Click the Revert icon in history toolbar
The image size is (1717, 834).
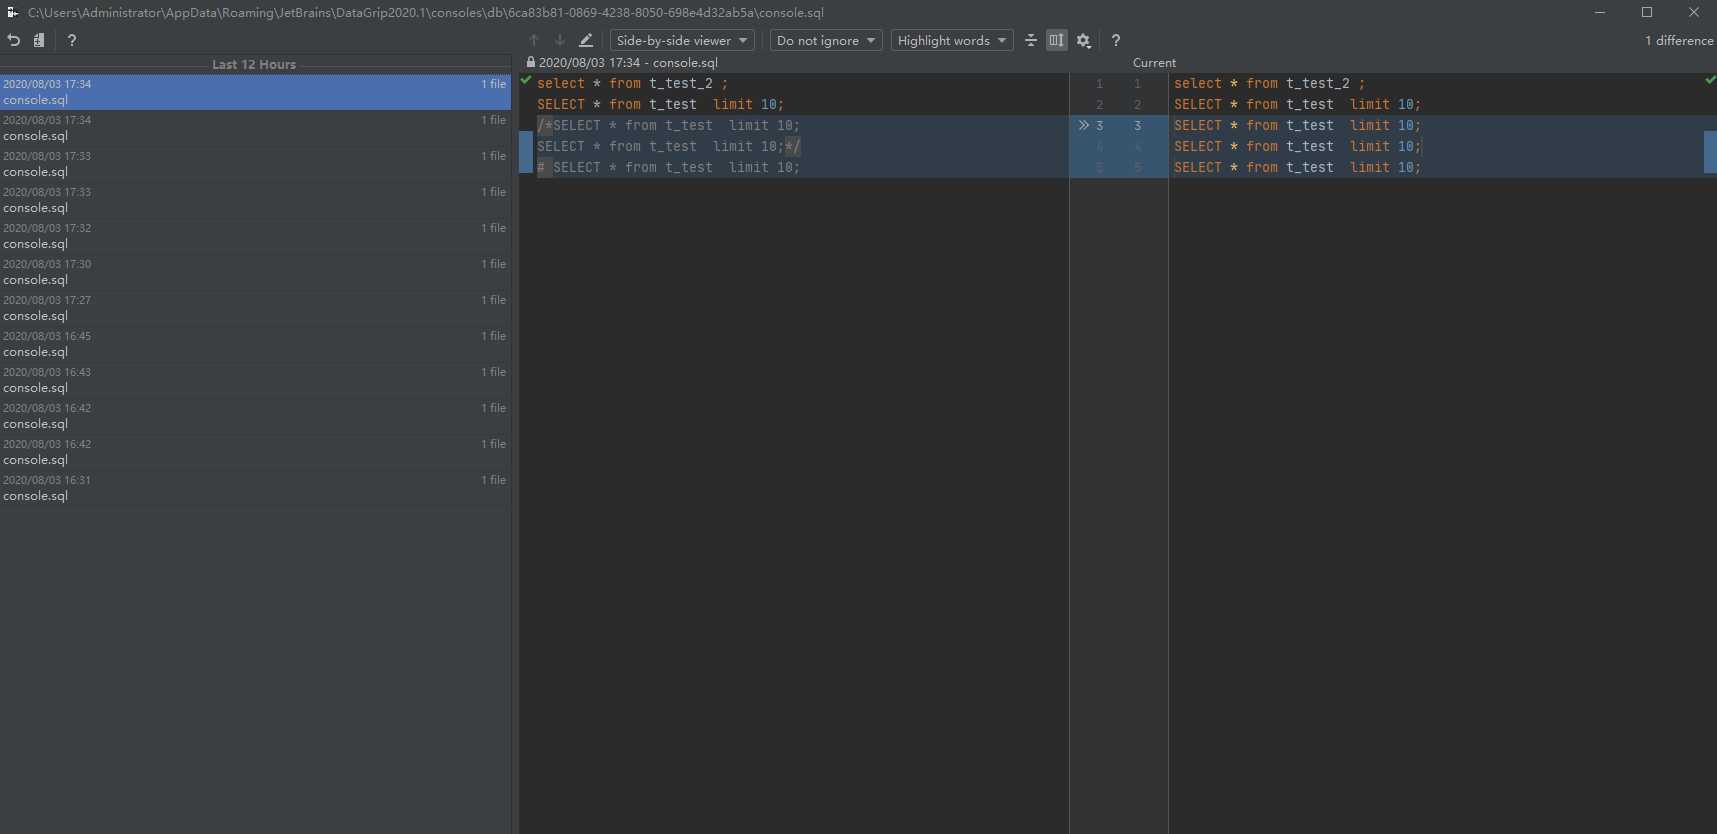pos(14,40)
